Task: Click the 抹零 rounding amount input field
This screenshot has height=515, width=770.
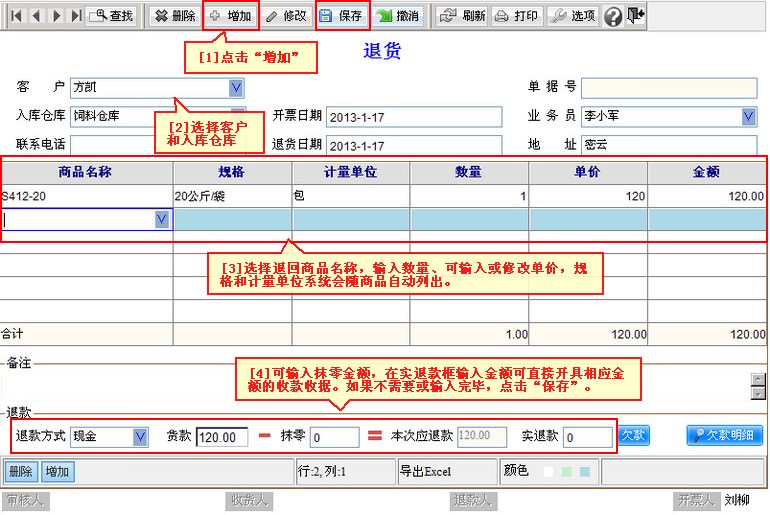Action: pos(334,437)
